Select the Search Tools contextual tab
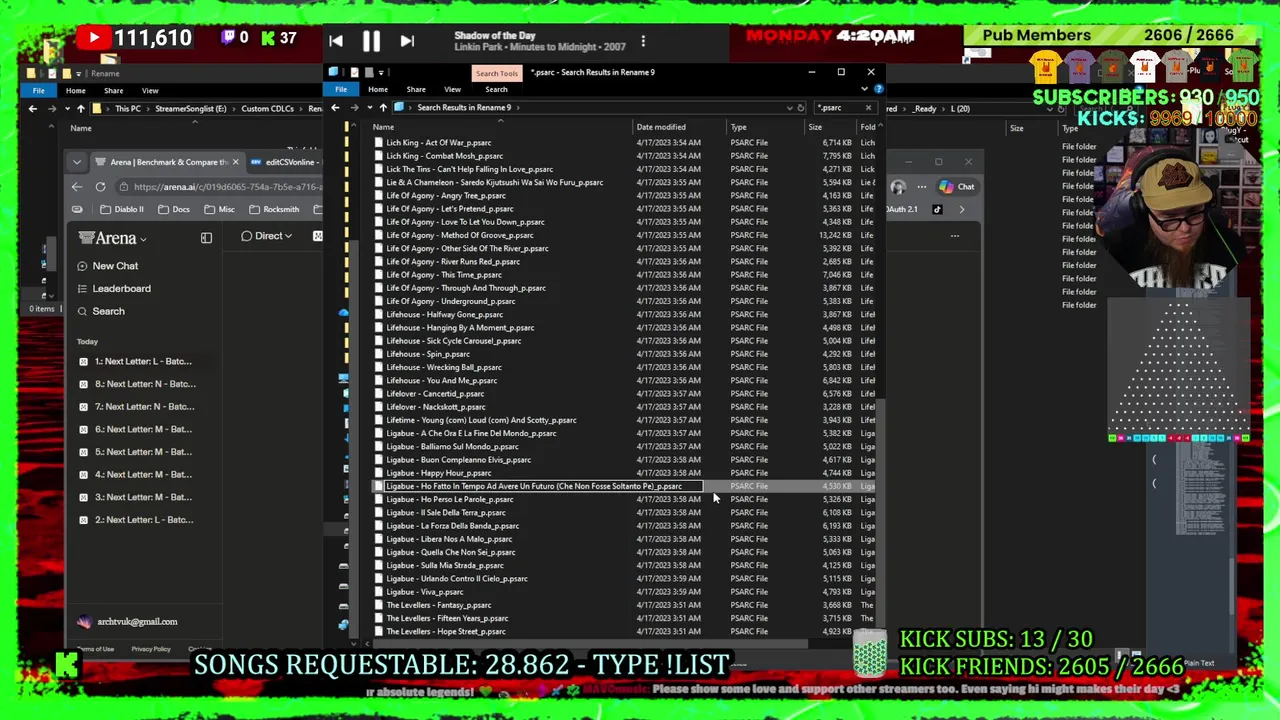Viewport: 1280px width, 720px height. click(x=497, y=73)
